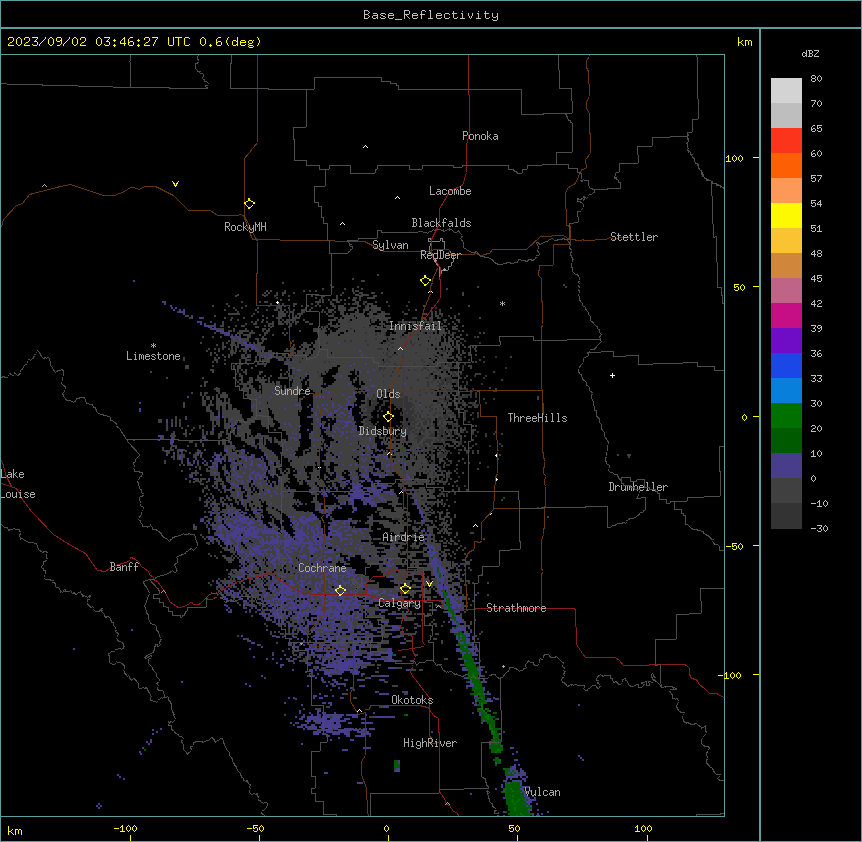Click the Olds label

(x=388, y=394)
